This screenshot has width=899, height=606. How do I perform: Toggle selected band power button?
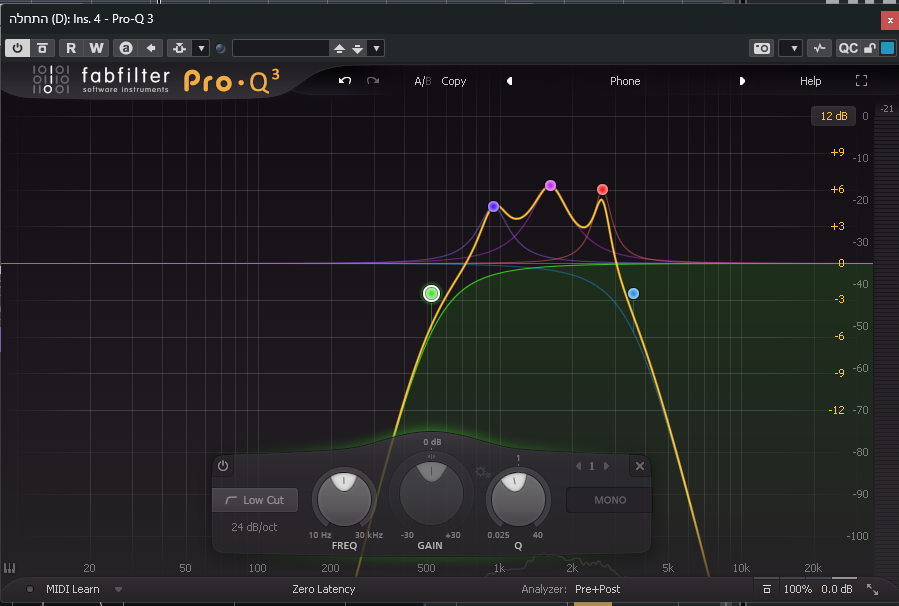[x=223, y=466]
